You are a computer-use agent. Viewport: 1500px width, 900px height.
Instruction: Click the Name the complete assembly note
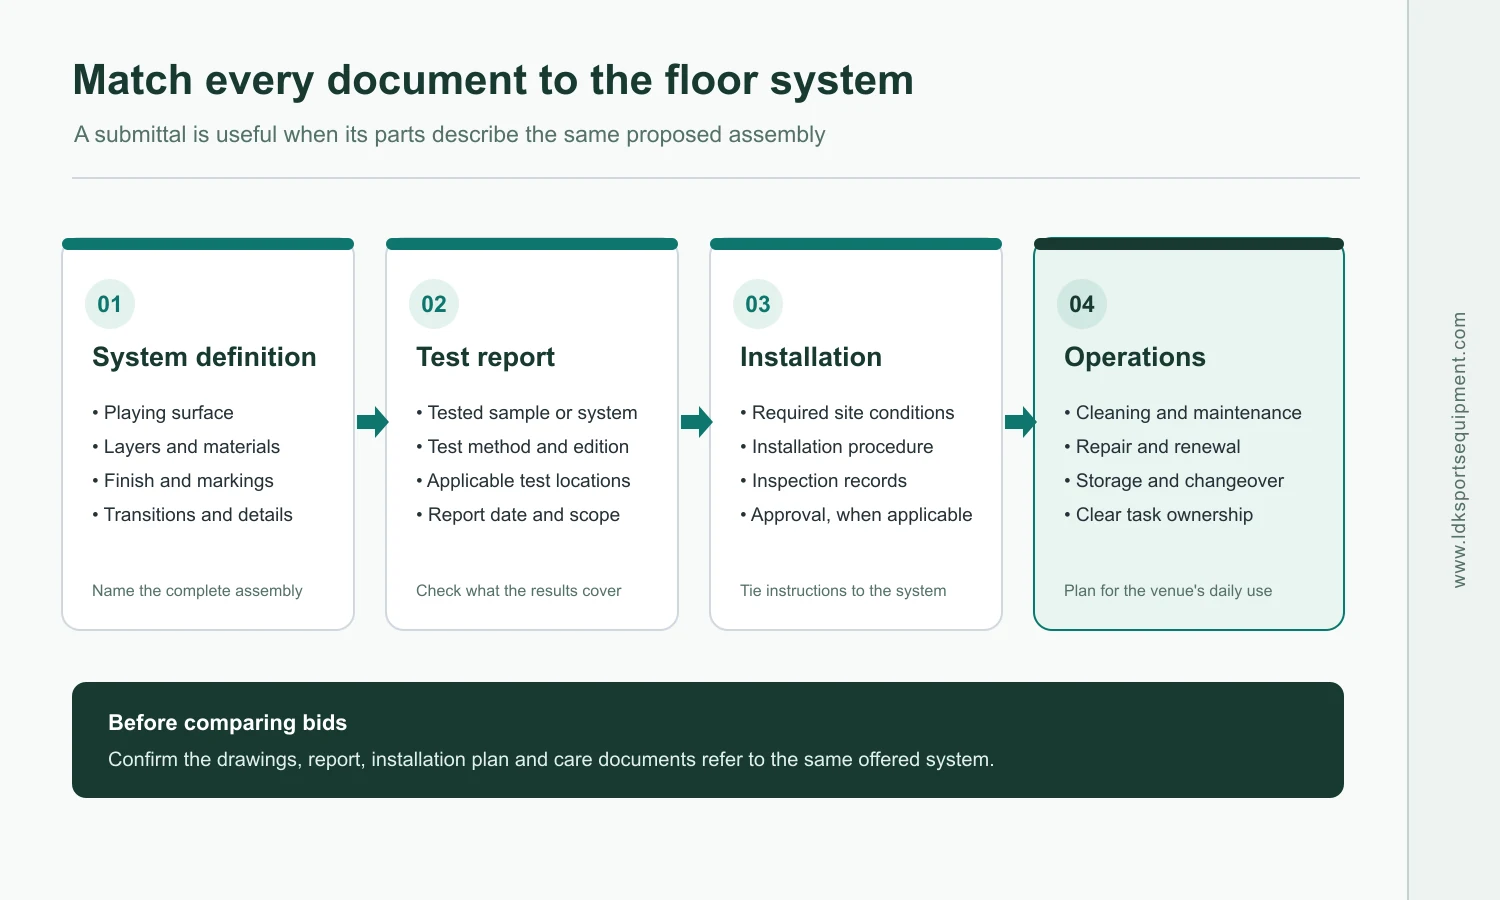(x=197, y=591)
